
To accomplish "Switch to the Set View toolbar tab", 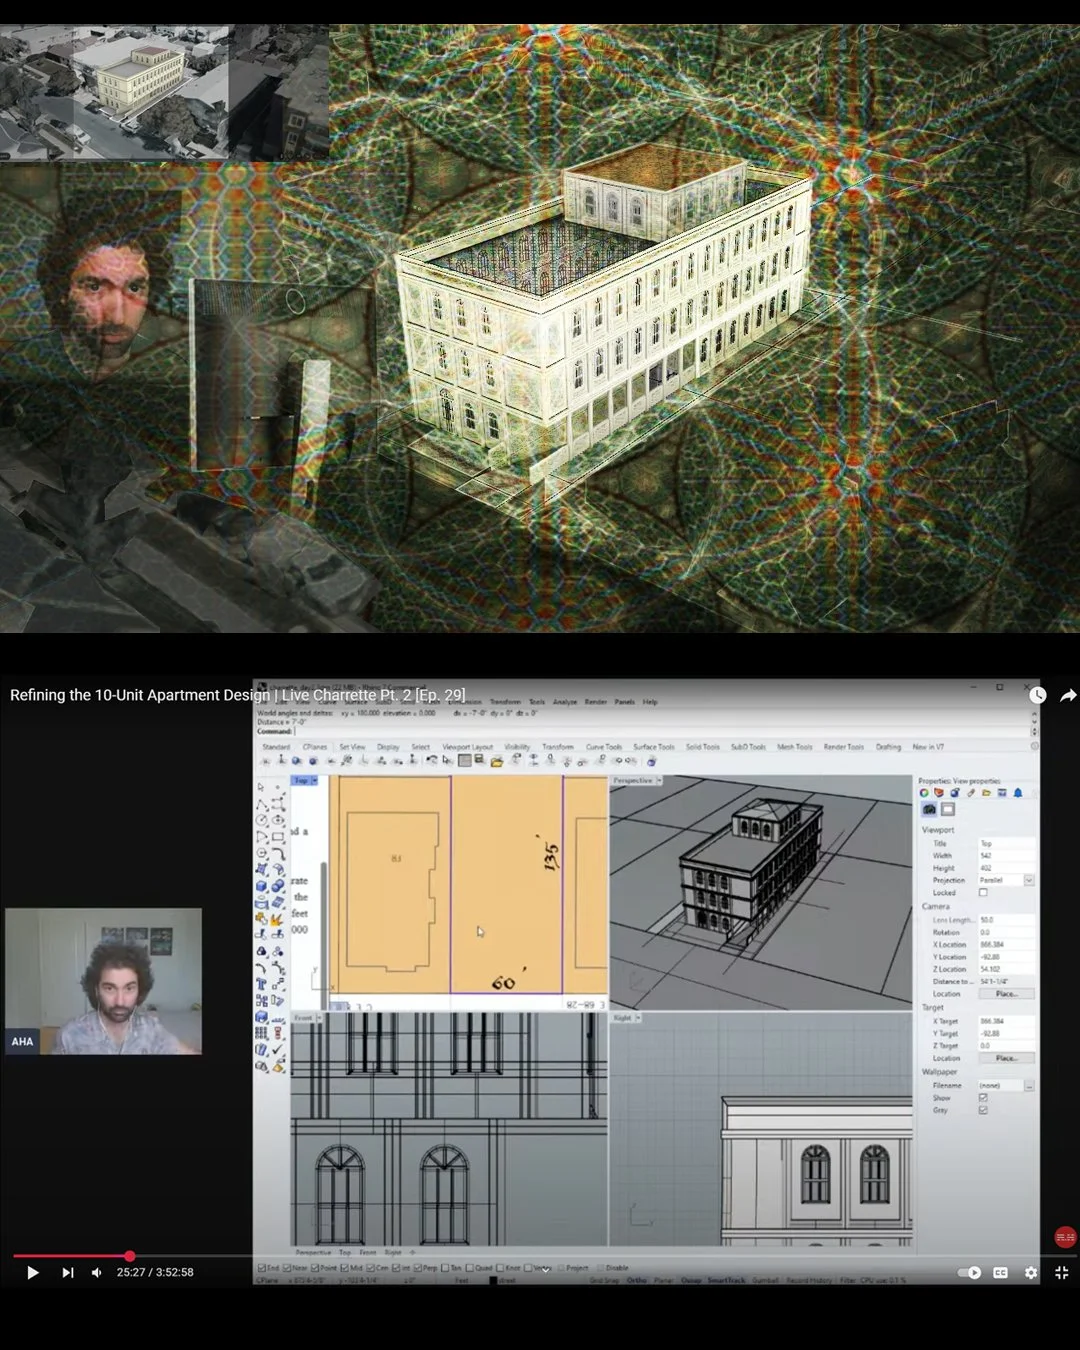I will click(x=352, y=747).
